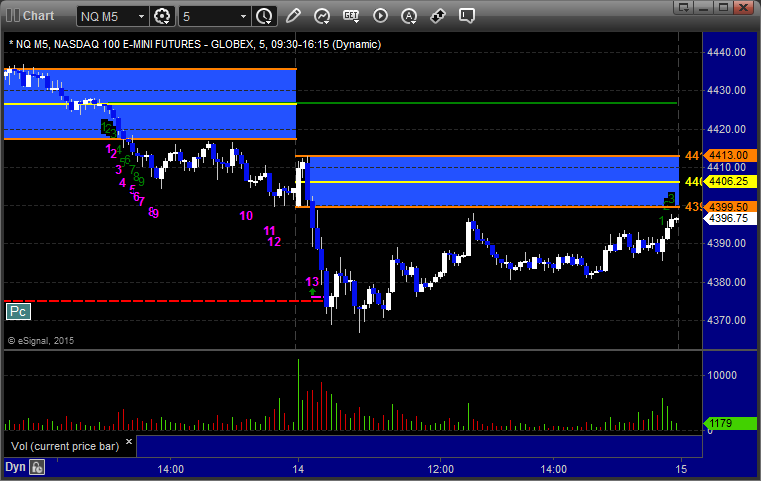This screenshot has width=761, height=481.
Task: Click the green horizontal line near 4427
Action: [487, 103]
